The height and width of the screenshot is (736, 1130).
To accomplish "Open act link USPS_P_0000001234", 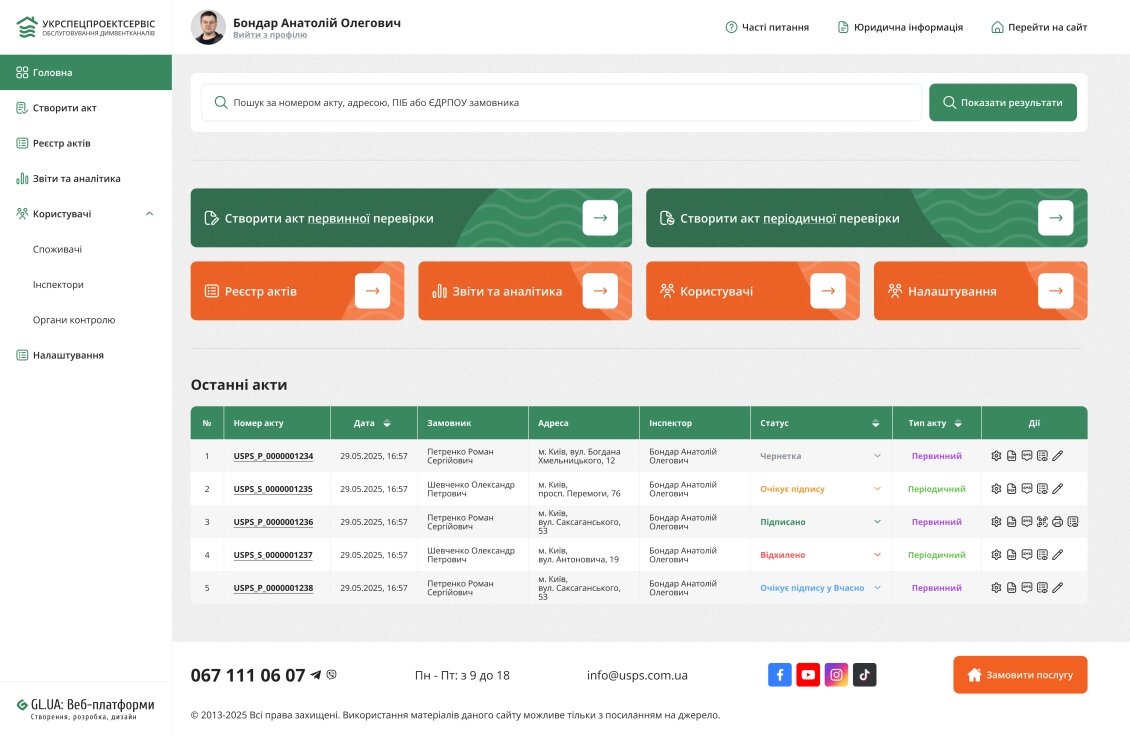I will (x=273, y=456).
